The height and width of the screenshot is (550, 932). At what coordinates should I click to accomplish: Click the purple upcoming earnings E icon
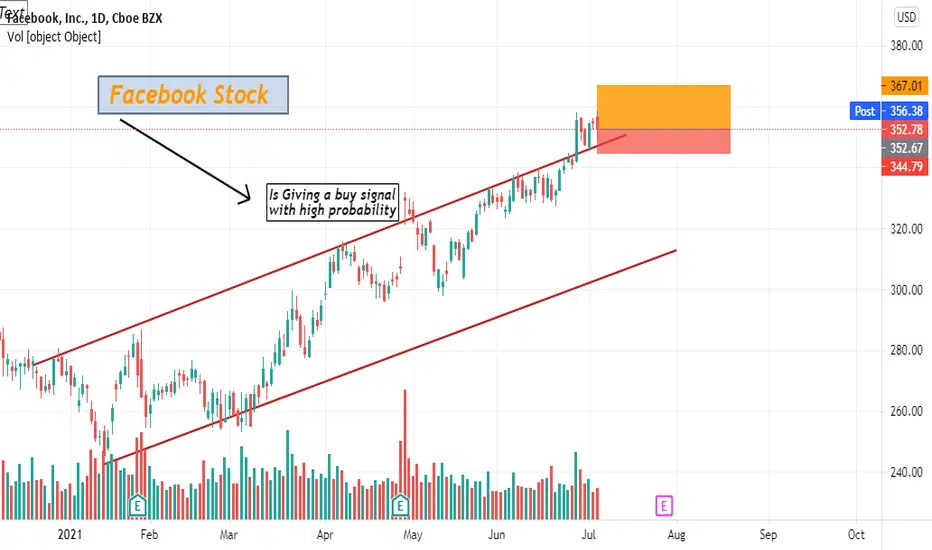coord(663,506)
